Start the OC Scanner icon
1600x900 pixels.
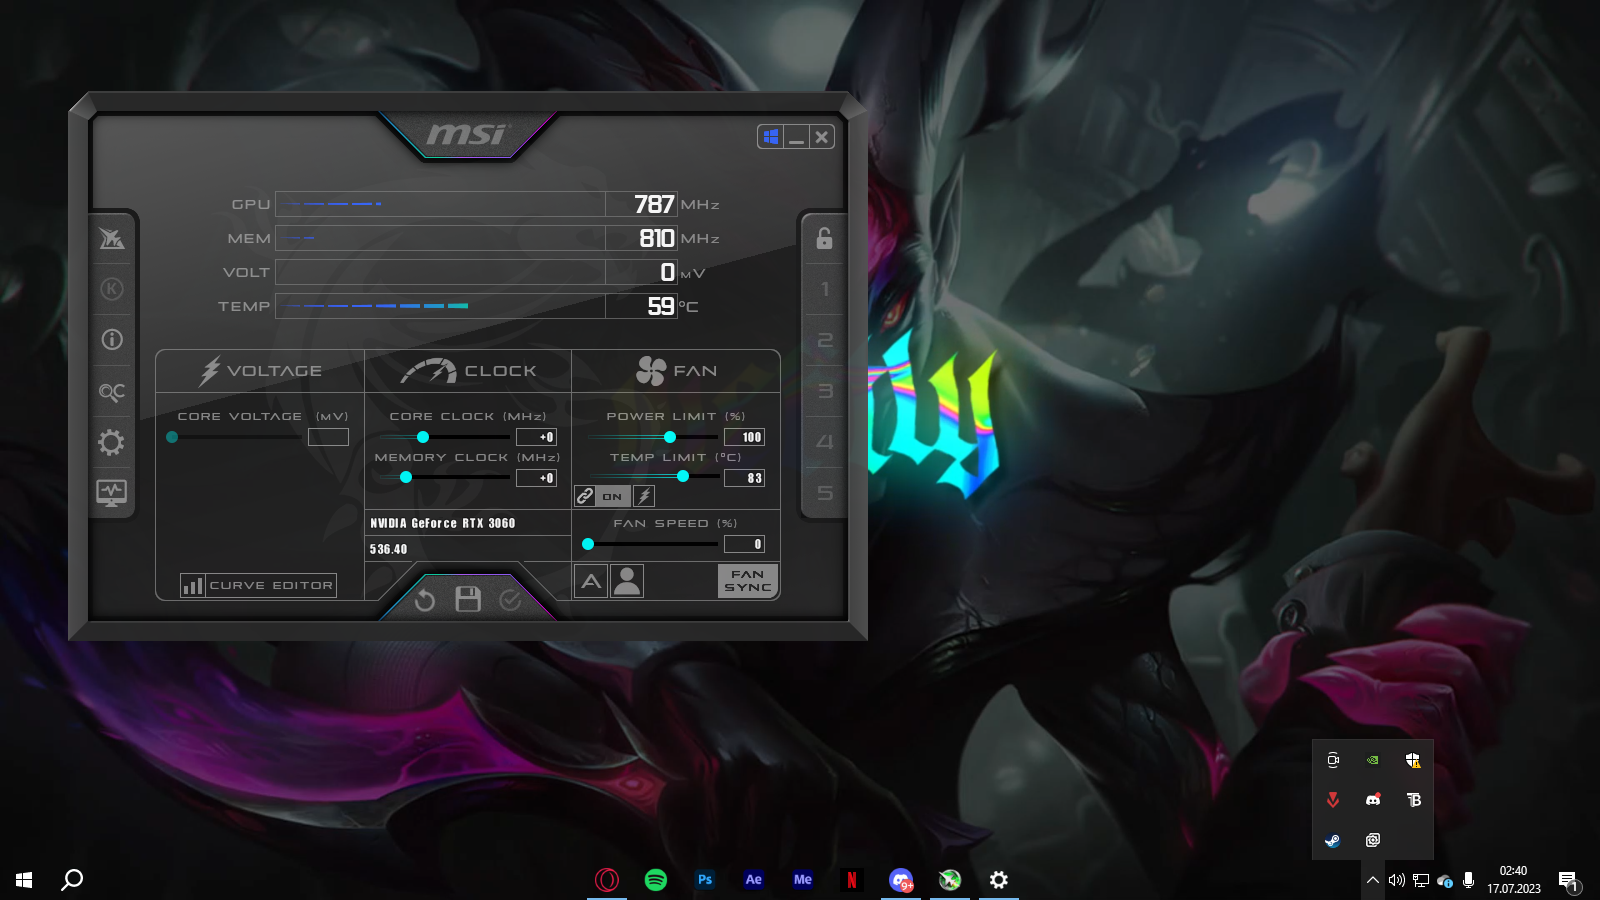coord(111,391)
